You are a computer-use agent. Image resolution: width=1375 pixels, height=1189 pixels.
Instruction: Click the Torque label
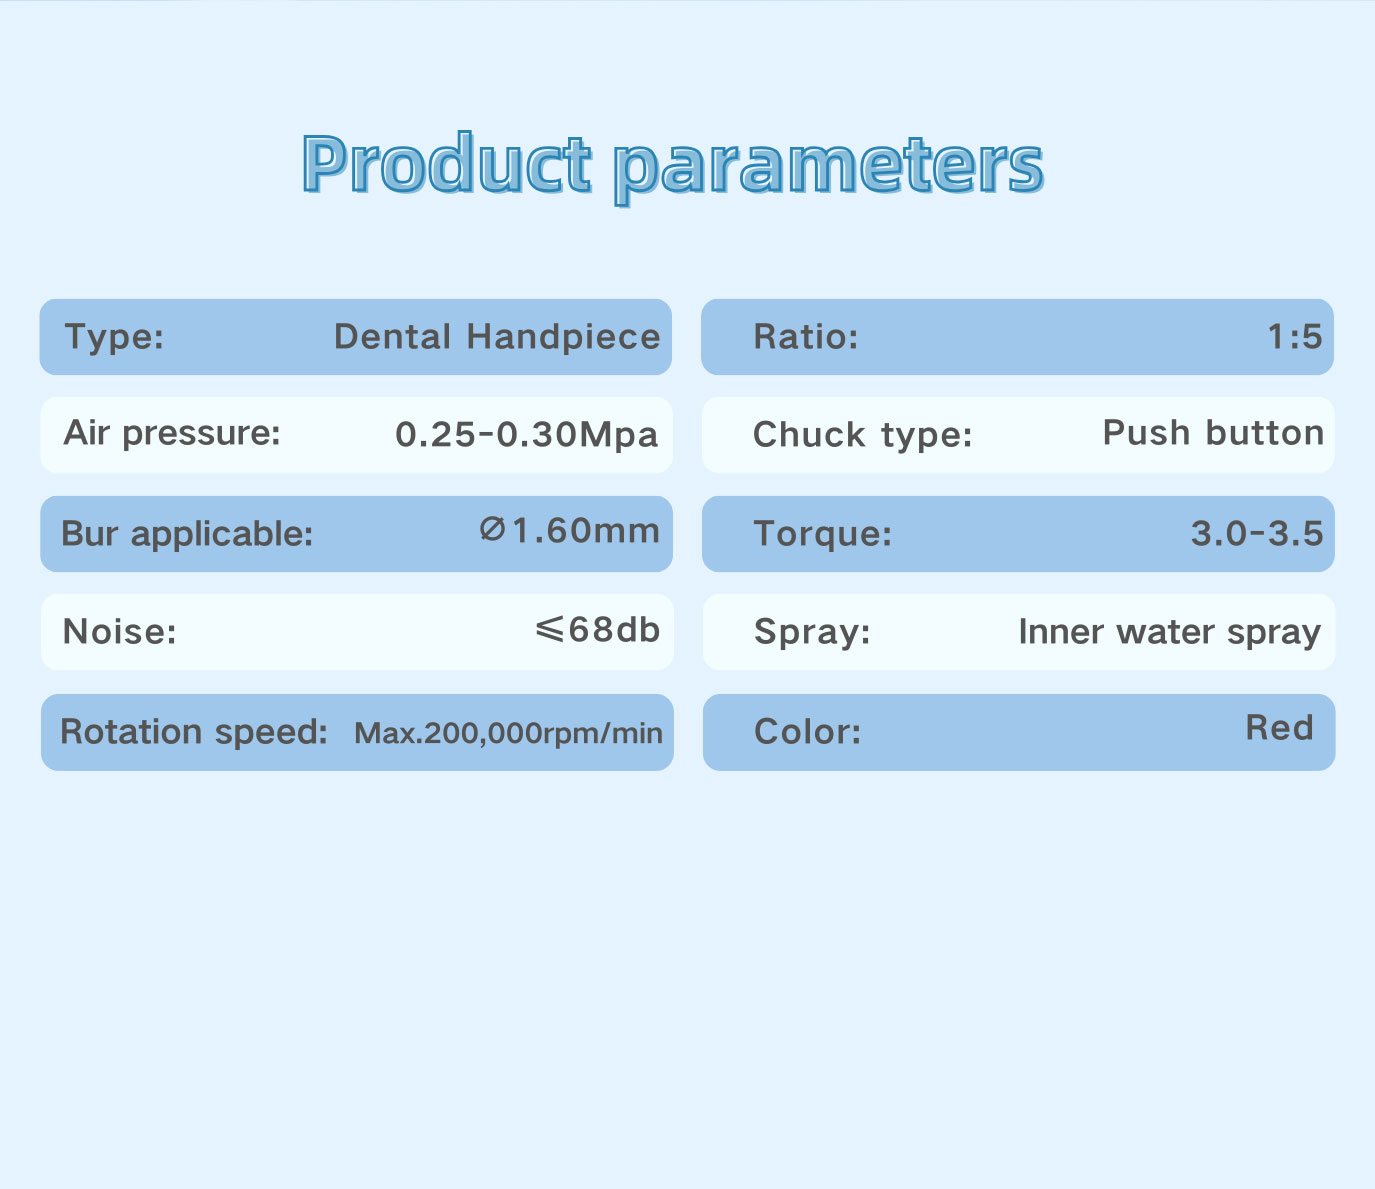coord(822,534)
